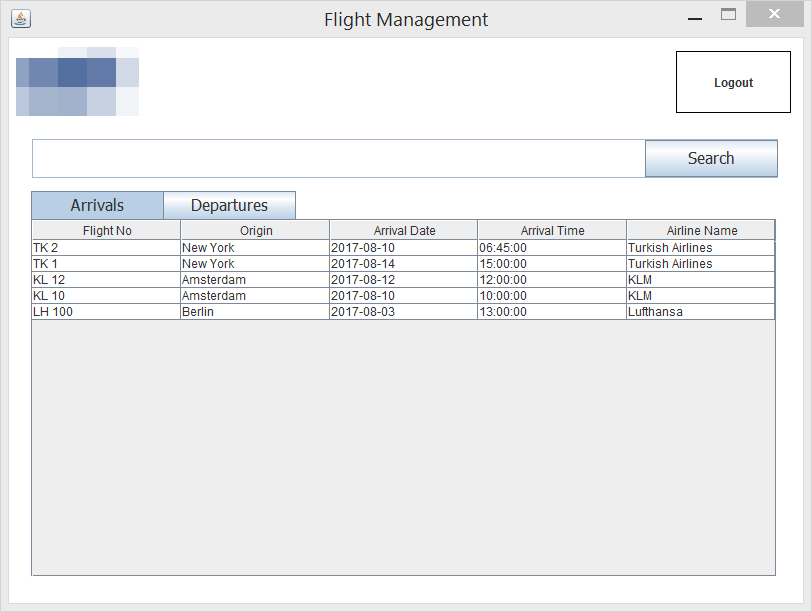
Task: Click the Turkish Airlines cell for TK 2
Action: (700, 247)
